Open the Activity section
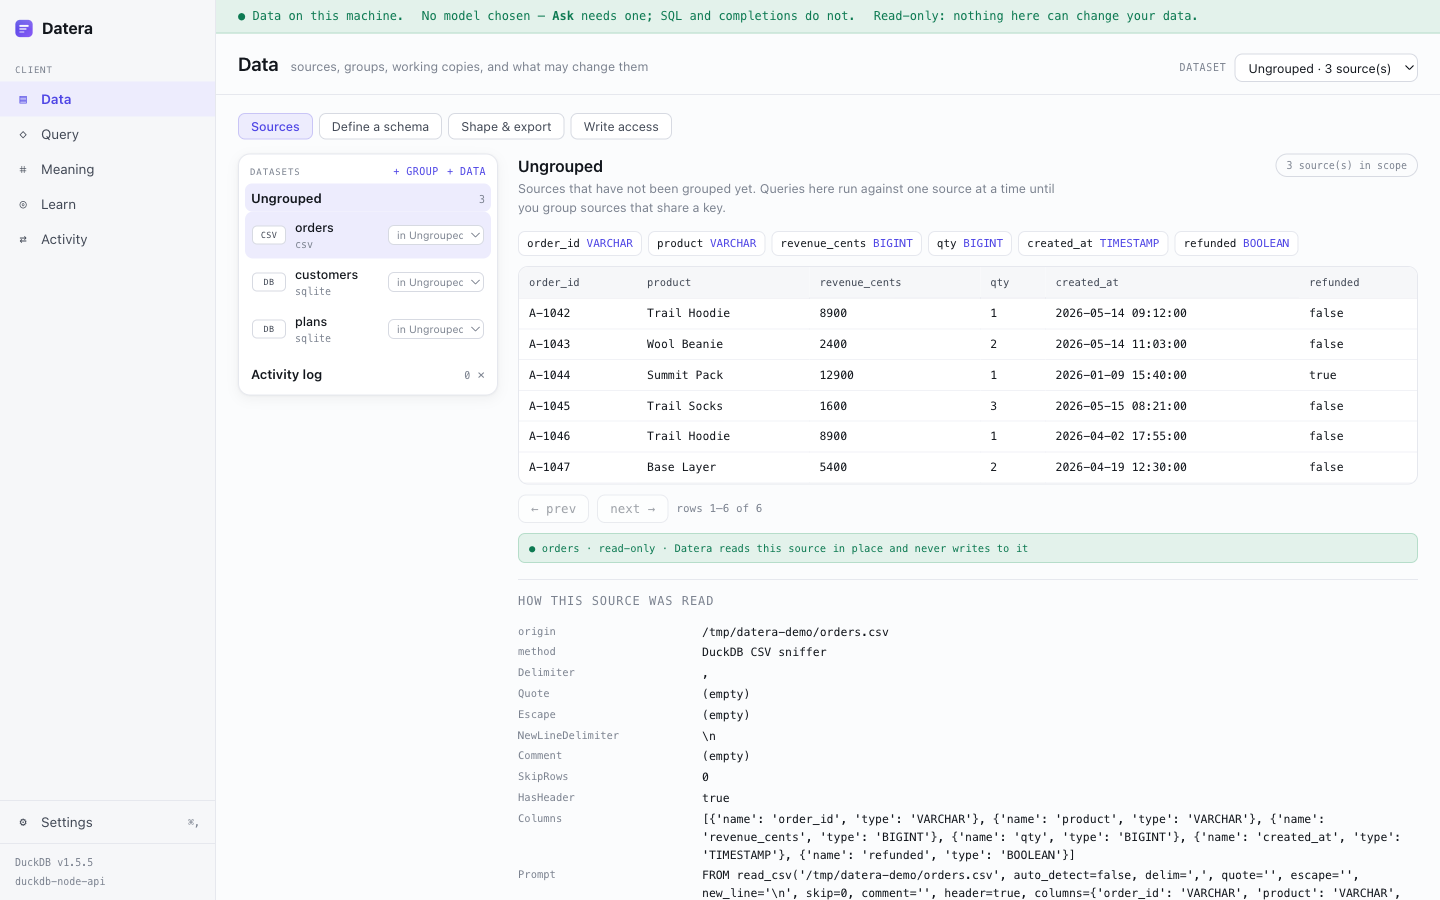1440x900 pixels. tap(107, 239)
